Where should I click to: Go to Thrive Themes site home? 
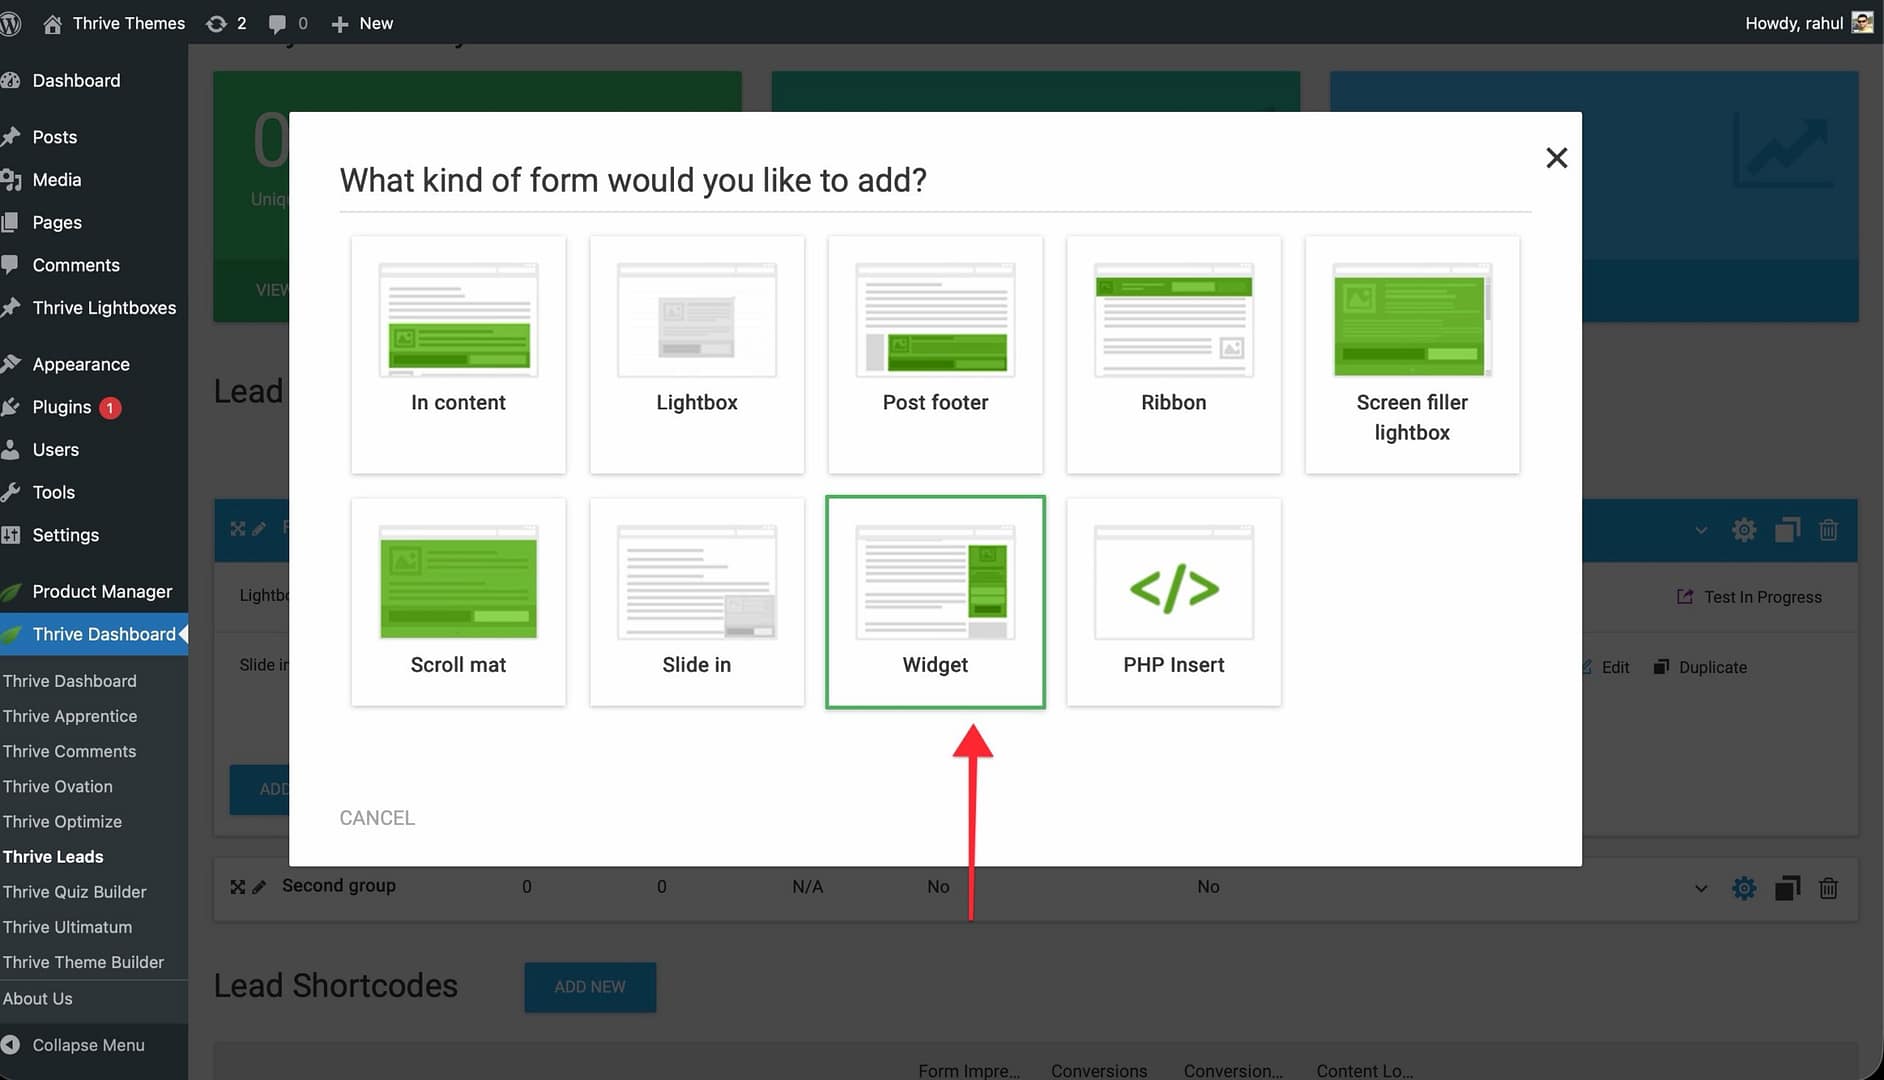(x=114, y=23)
